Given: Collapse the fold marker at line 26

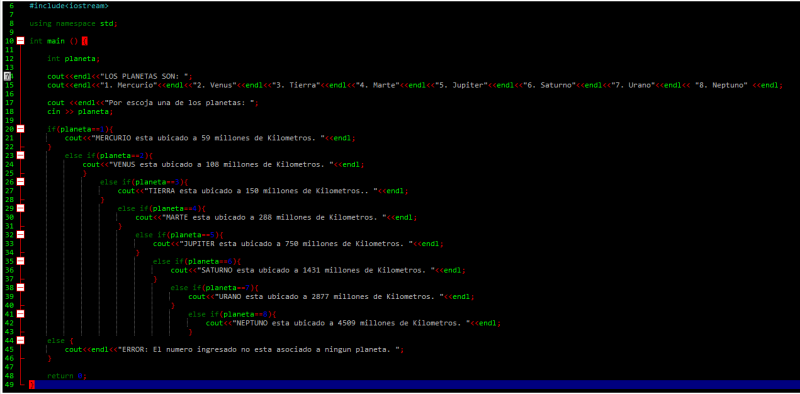Looking at the screenshot, I should coord(20,182).
